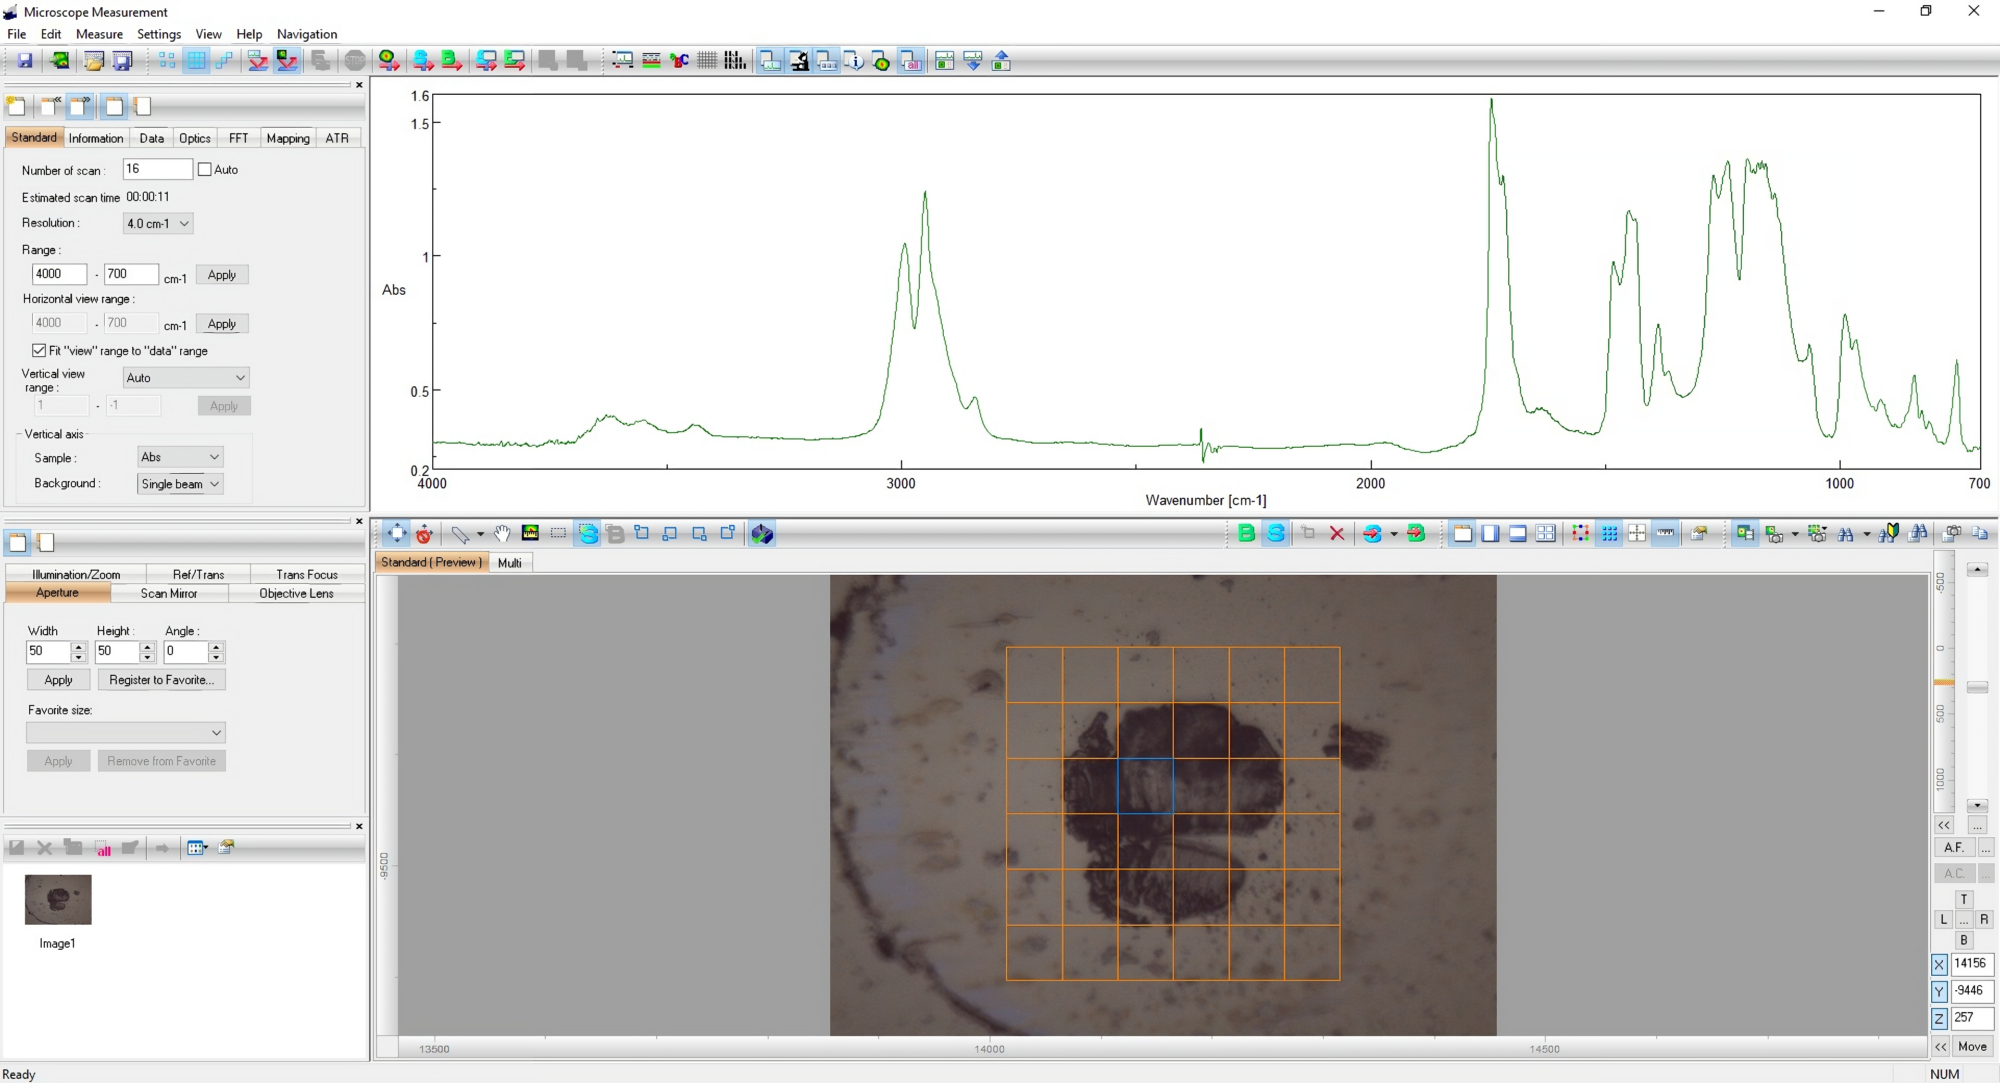Viewport: 2000px width, 1083px height.
Task: Click the red X delete marker icon
Action: (x=1337, y=533)
